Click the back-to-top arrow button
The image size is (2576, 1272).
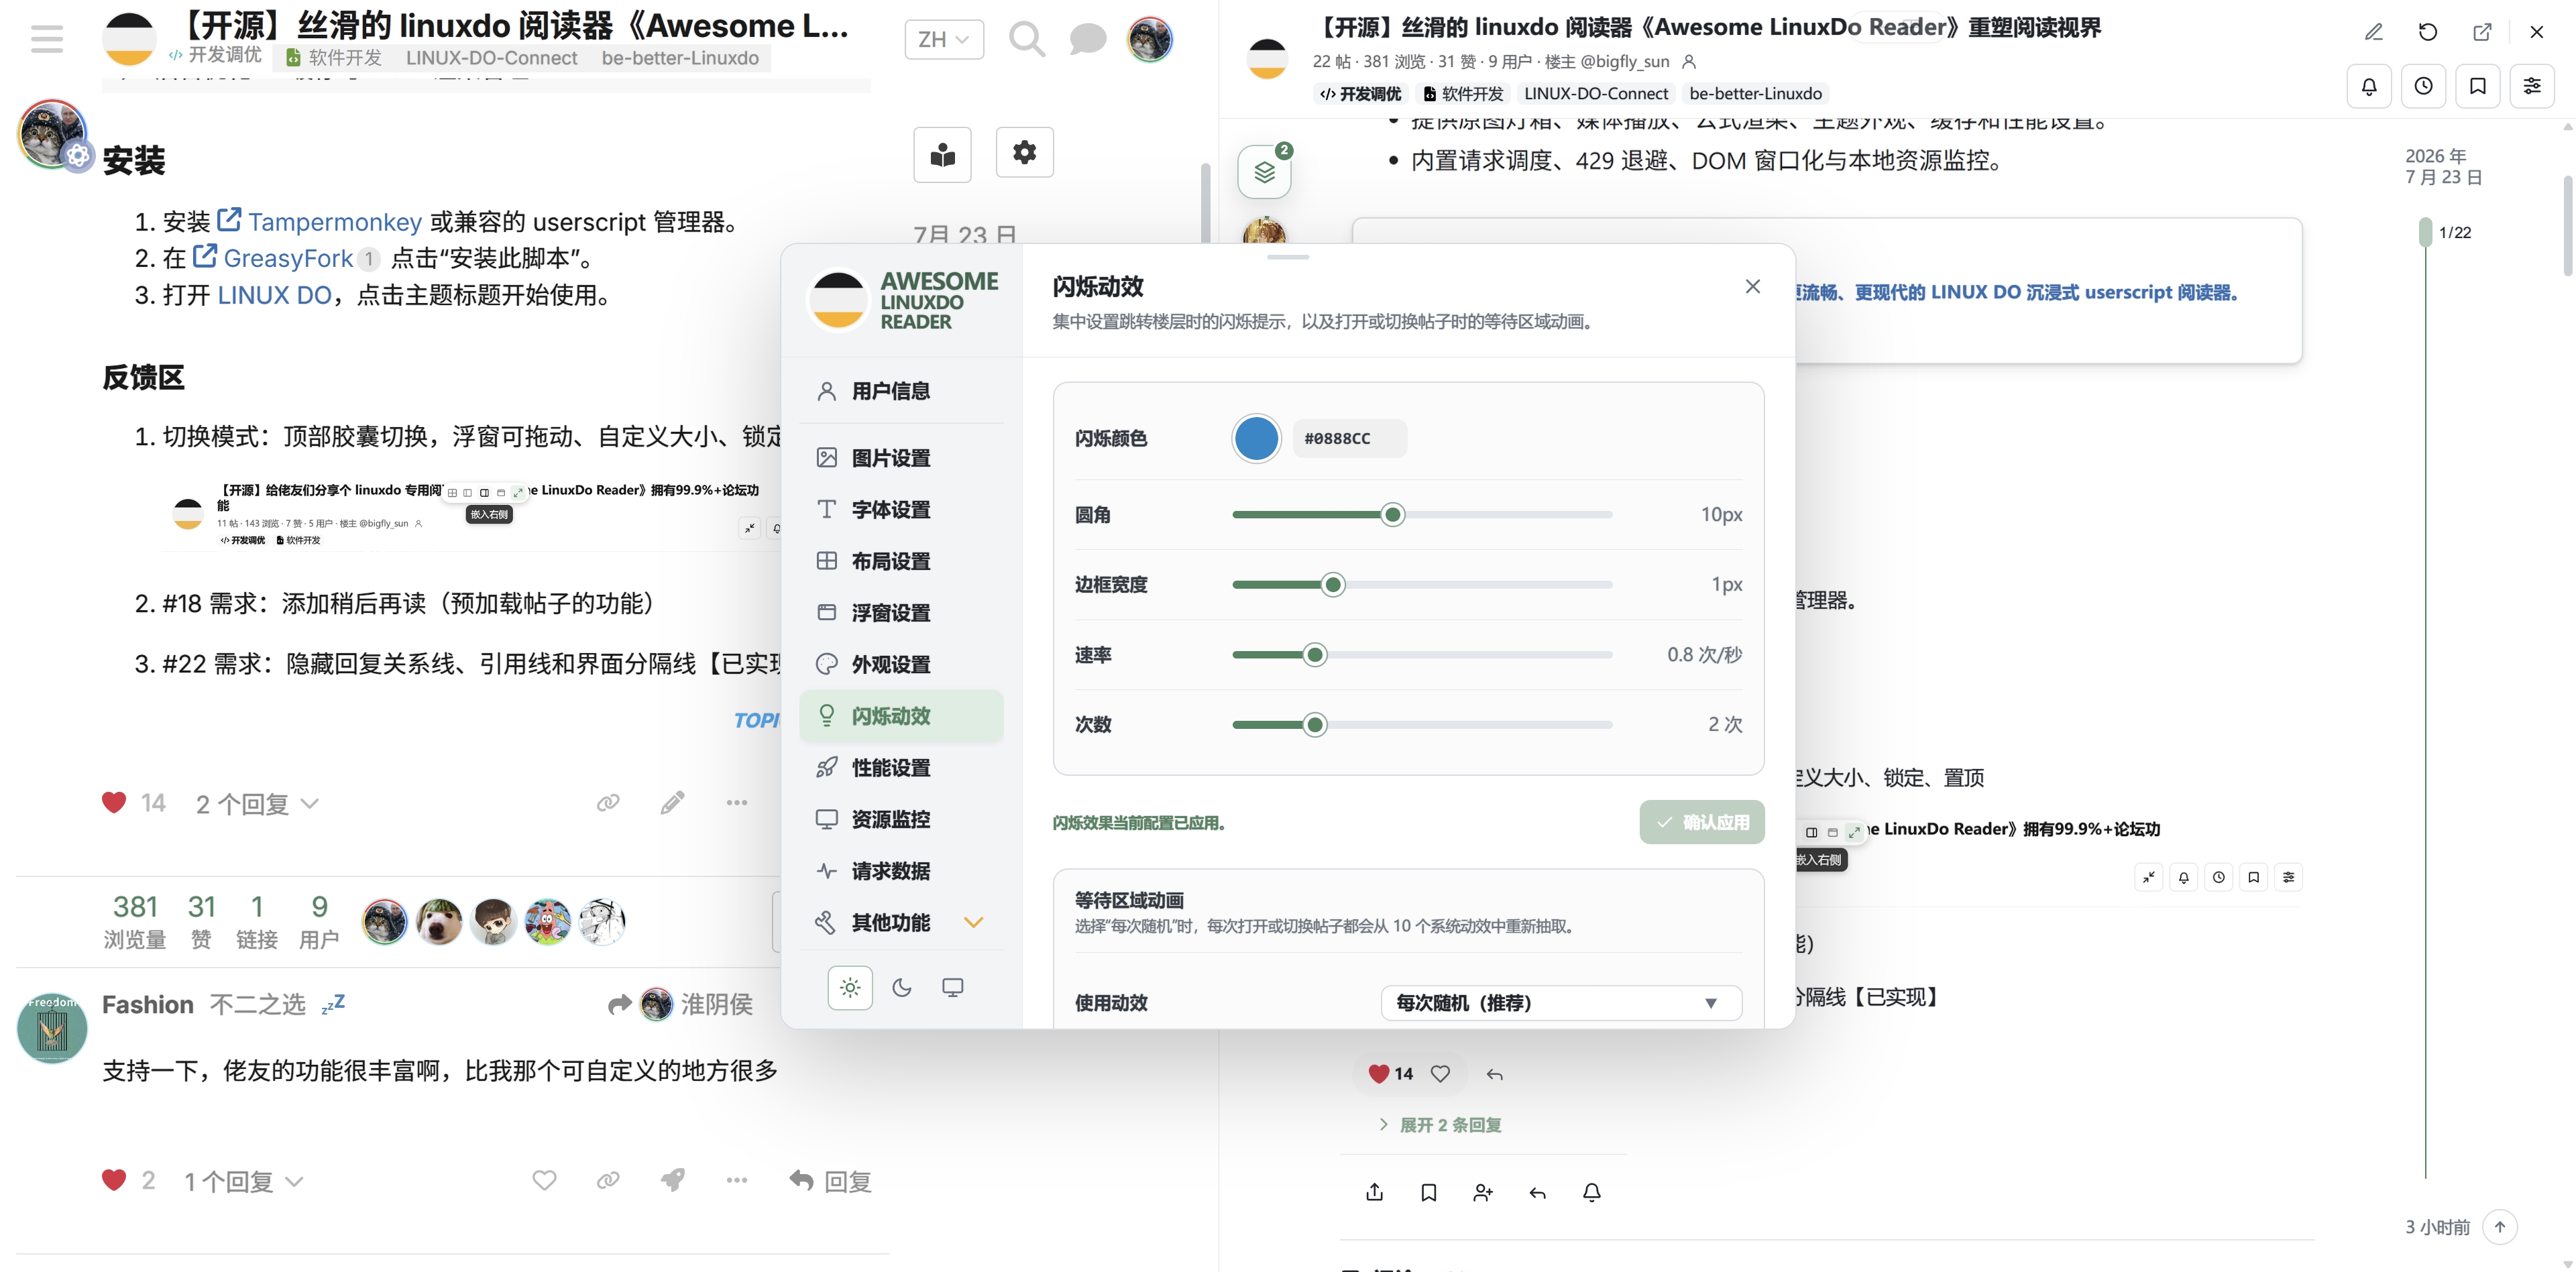point(2499,1226)
